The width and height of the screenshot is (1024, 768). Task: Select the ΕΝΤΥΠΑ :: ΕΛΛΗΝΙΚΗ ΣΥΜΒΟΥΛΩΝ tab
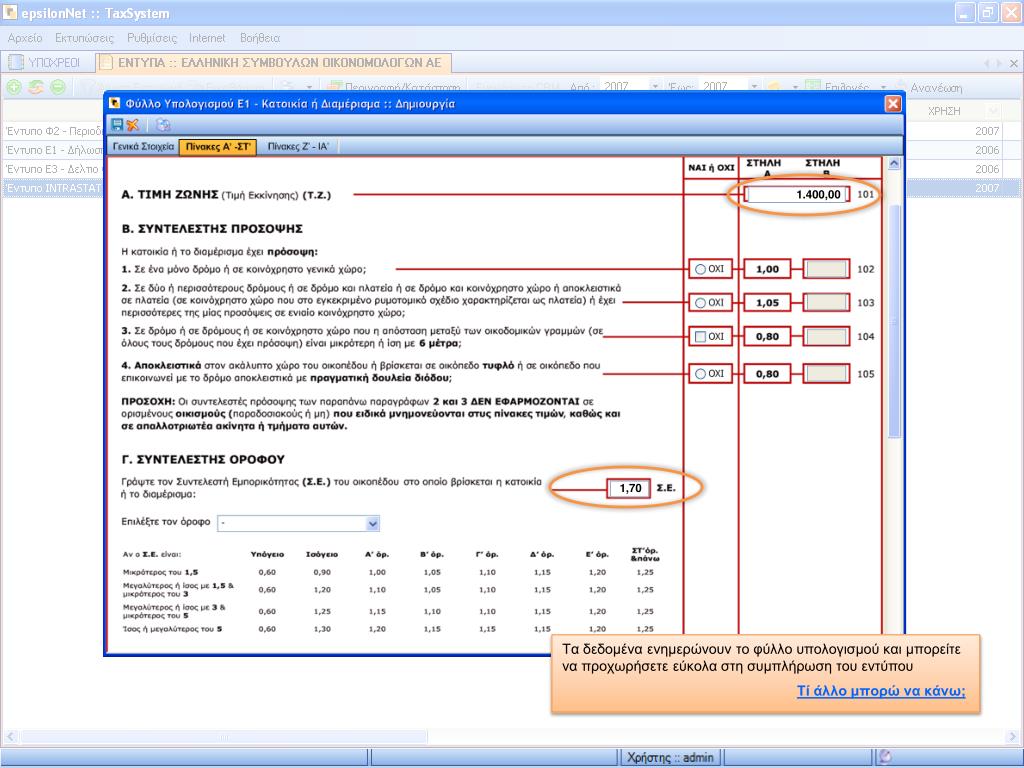pyautogui.click(x=274, y=63)
